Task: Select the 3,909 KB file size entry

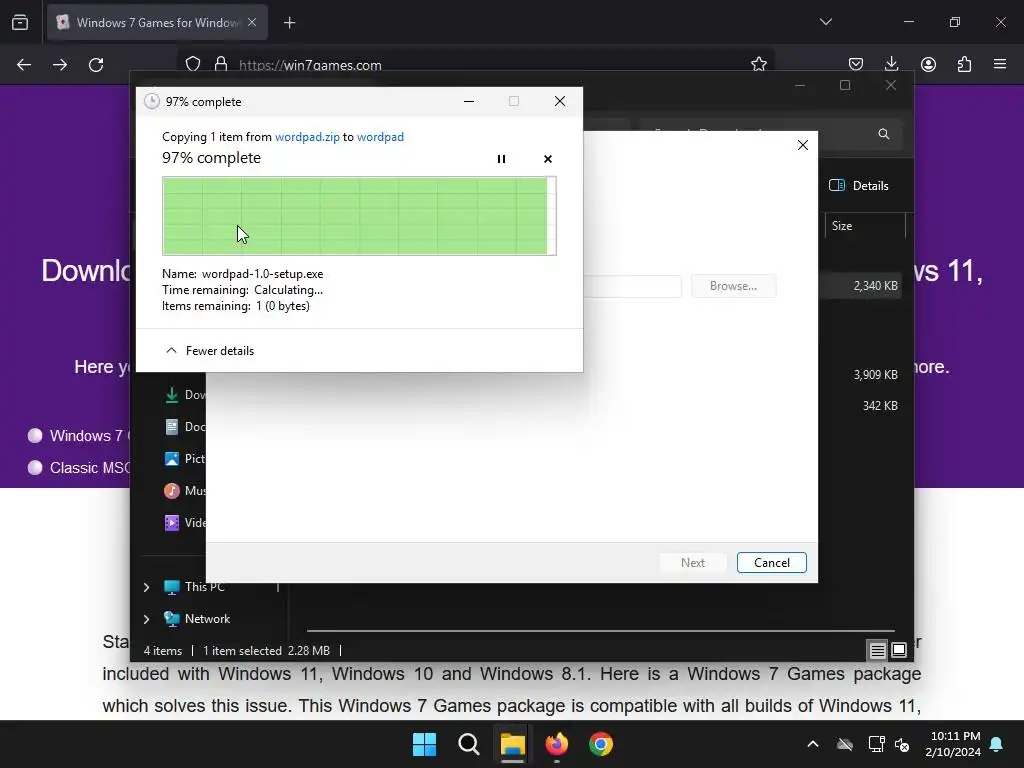Action: [875, 375]
